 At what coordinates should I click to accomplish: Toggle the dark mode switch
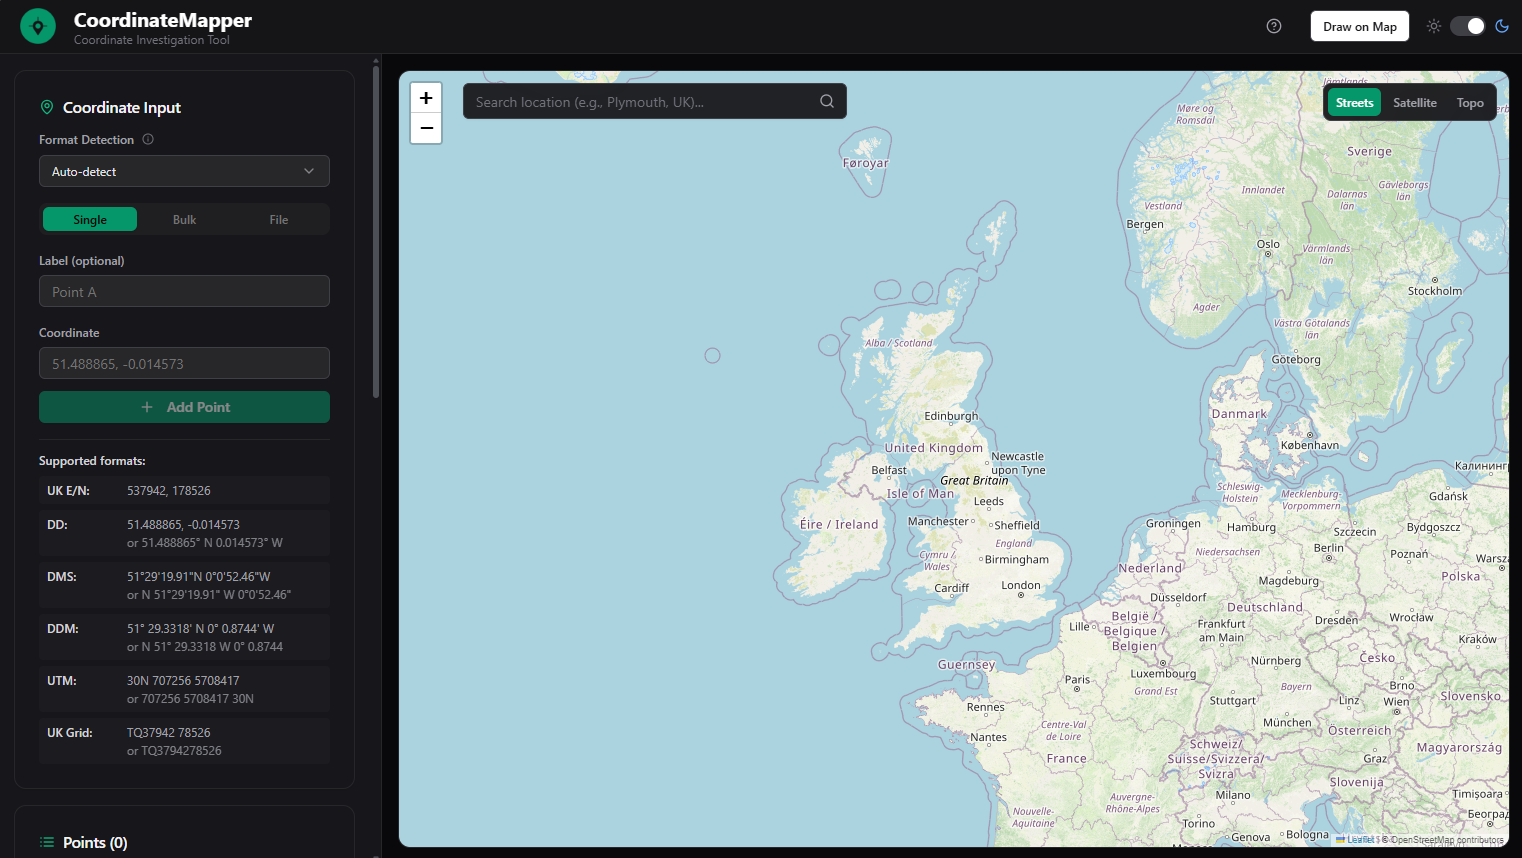pyautogui.click(x=1467, y=25)
